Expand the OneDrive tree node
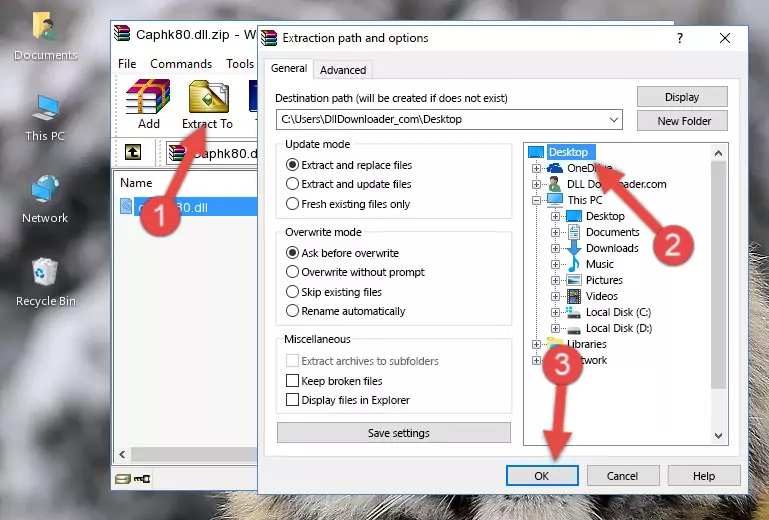 point(536,168)
